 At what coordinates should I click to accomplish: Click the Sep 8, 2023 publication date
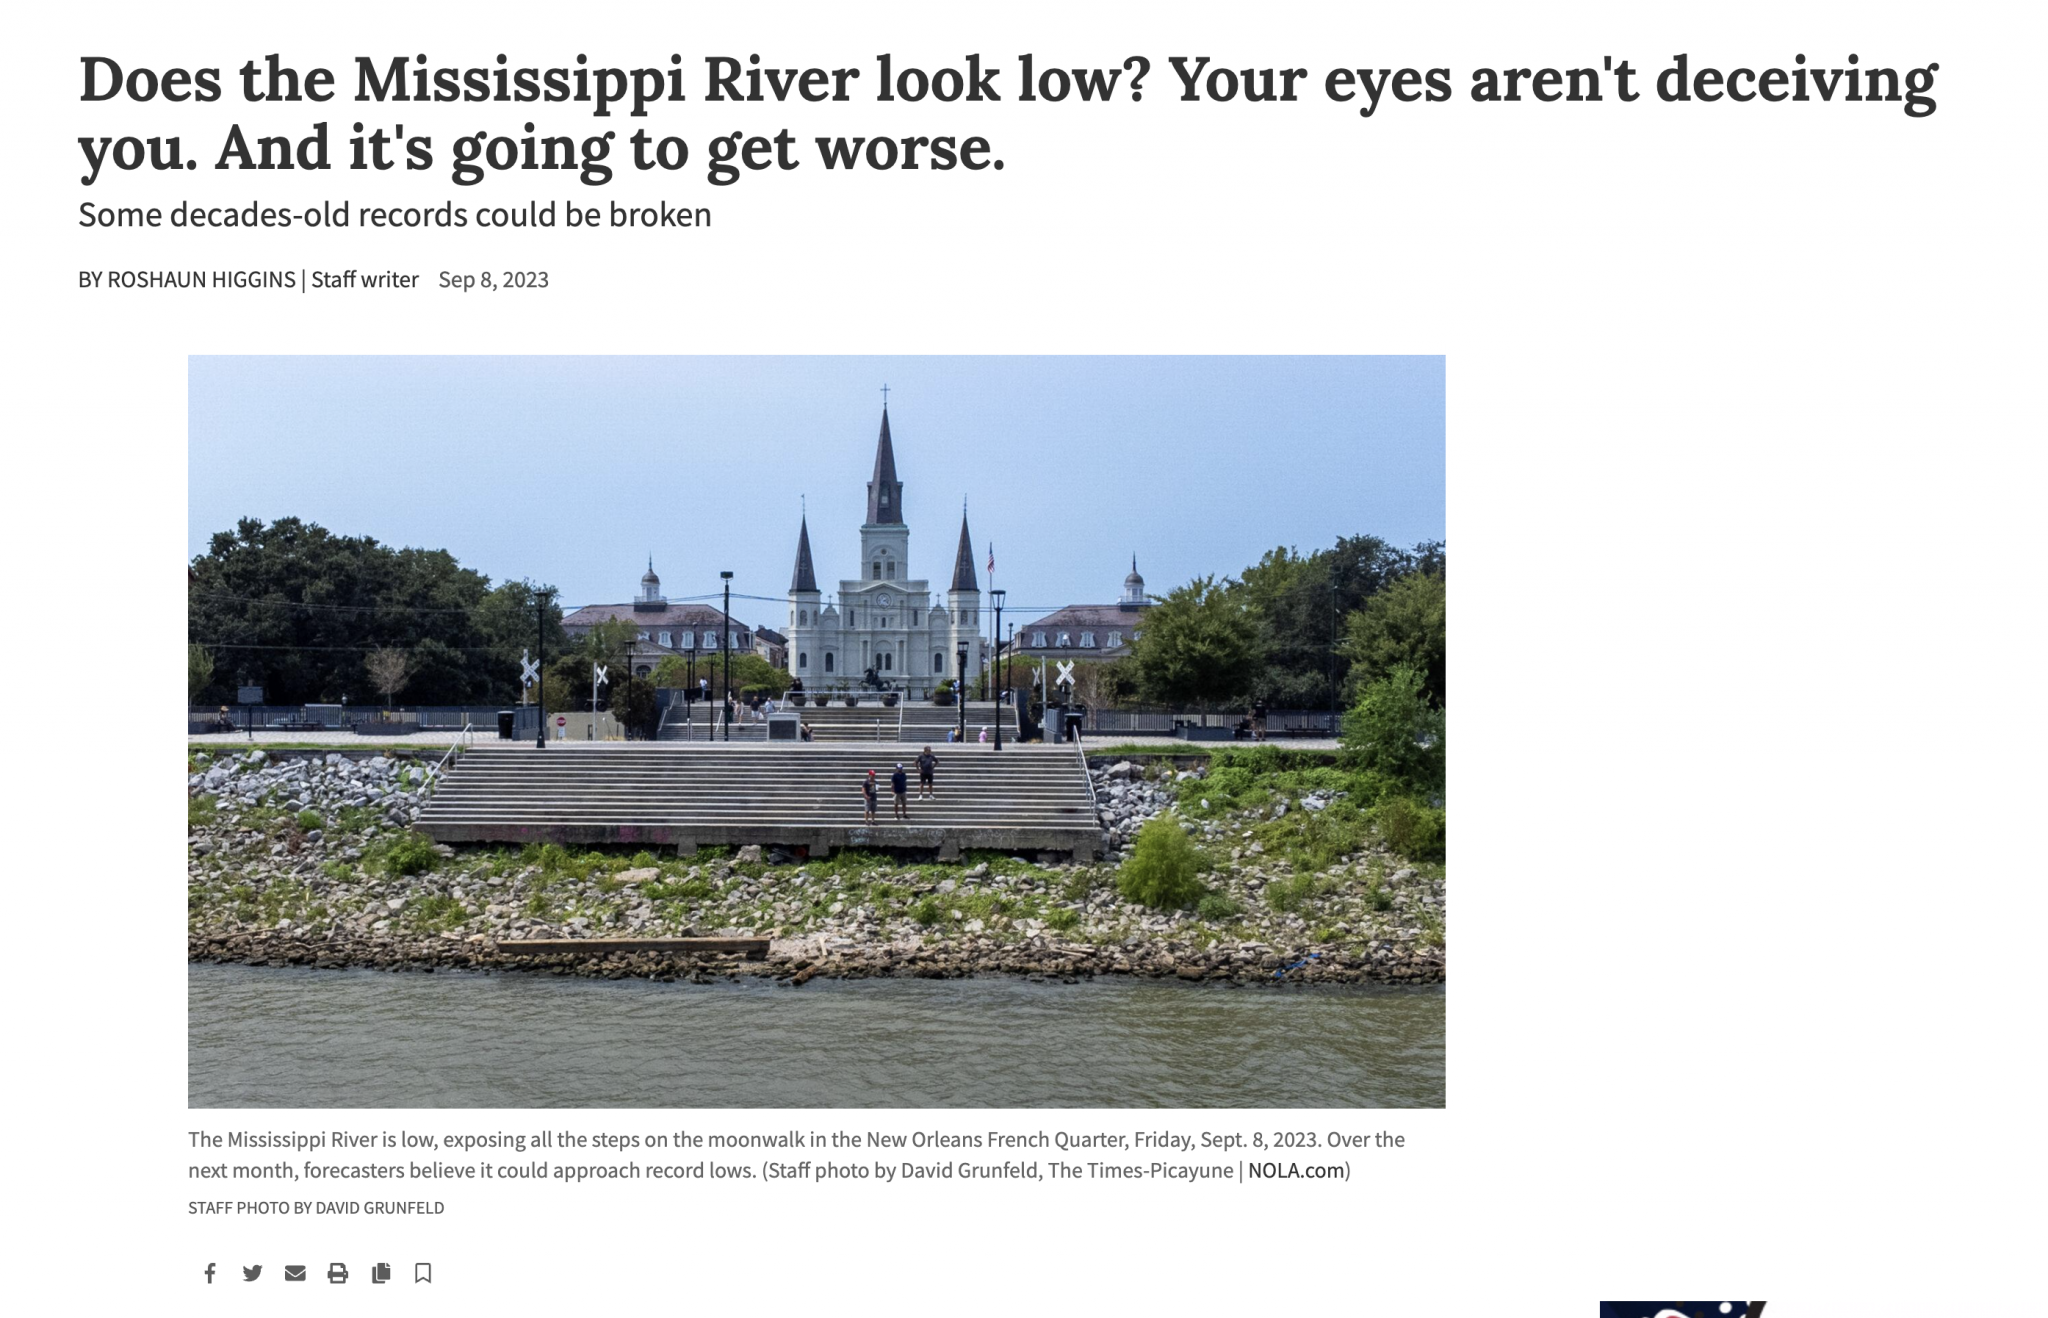493,279
